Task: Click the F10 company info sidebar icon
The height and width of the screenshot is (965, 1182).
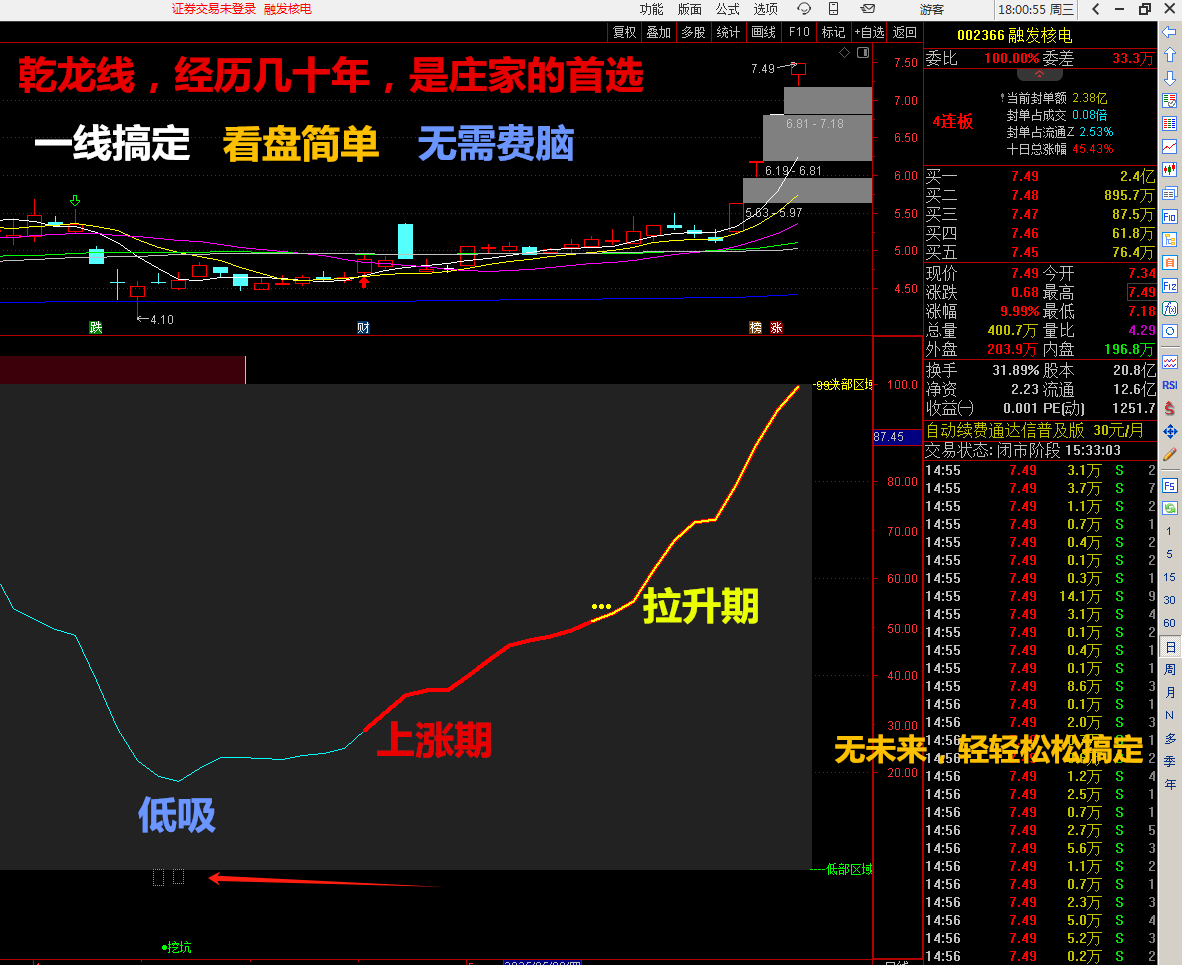Action: pos(1169,216)
